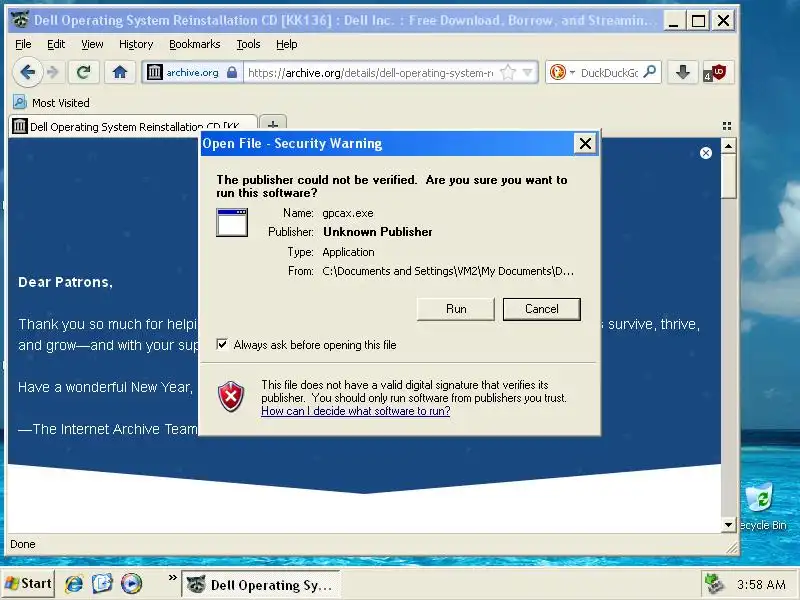The image size is (800, 600).
Task: Open the Windows Start menu
Action: click(x=28, y=583)
